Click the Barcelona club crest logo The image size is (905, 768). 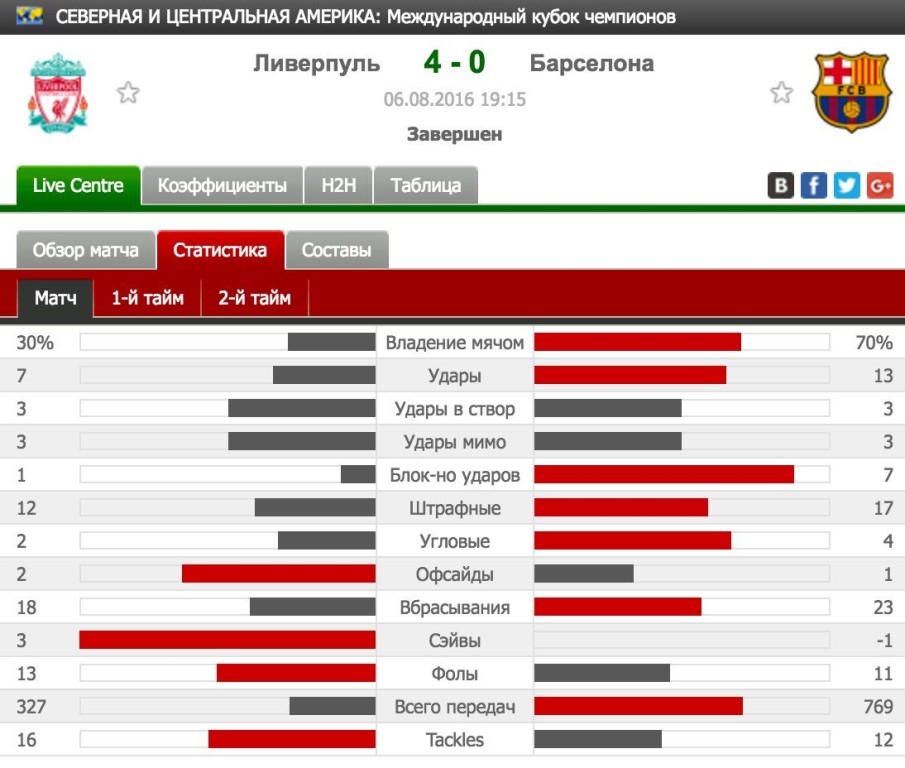point(851,92)
